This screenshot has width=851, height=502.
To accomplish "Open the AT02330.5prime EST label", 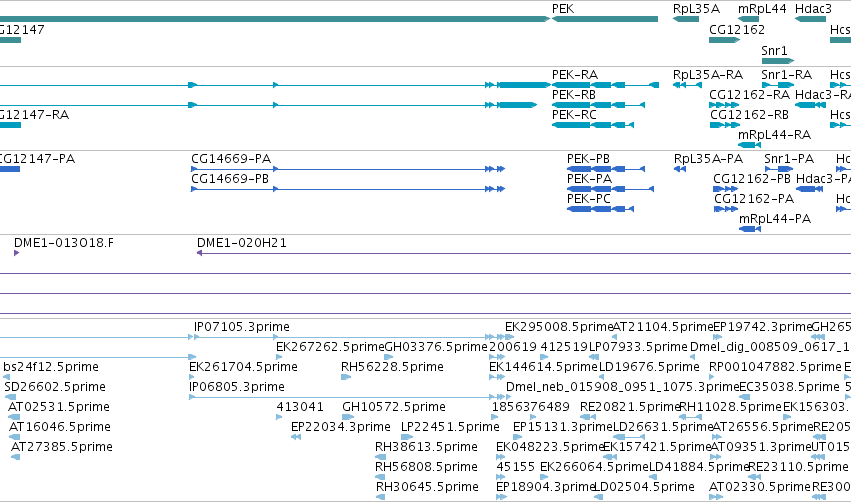I will point(760,487).
